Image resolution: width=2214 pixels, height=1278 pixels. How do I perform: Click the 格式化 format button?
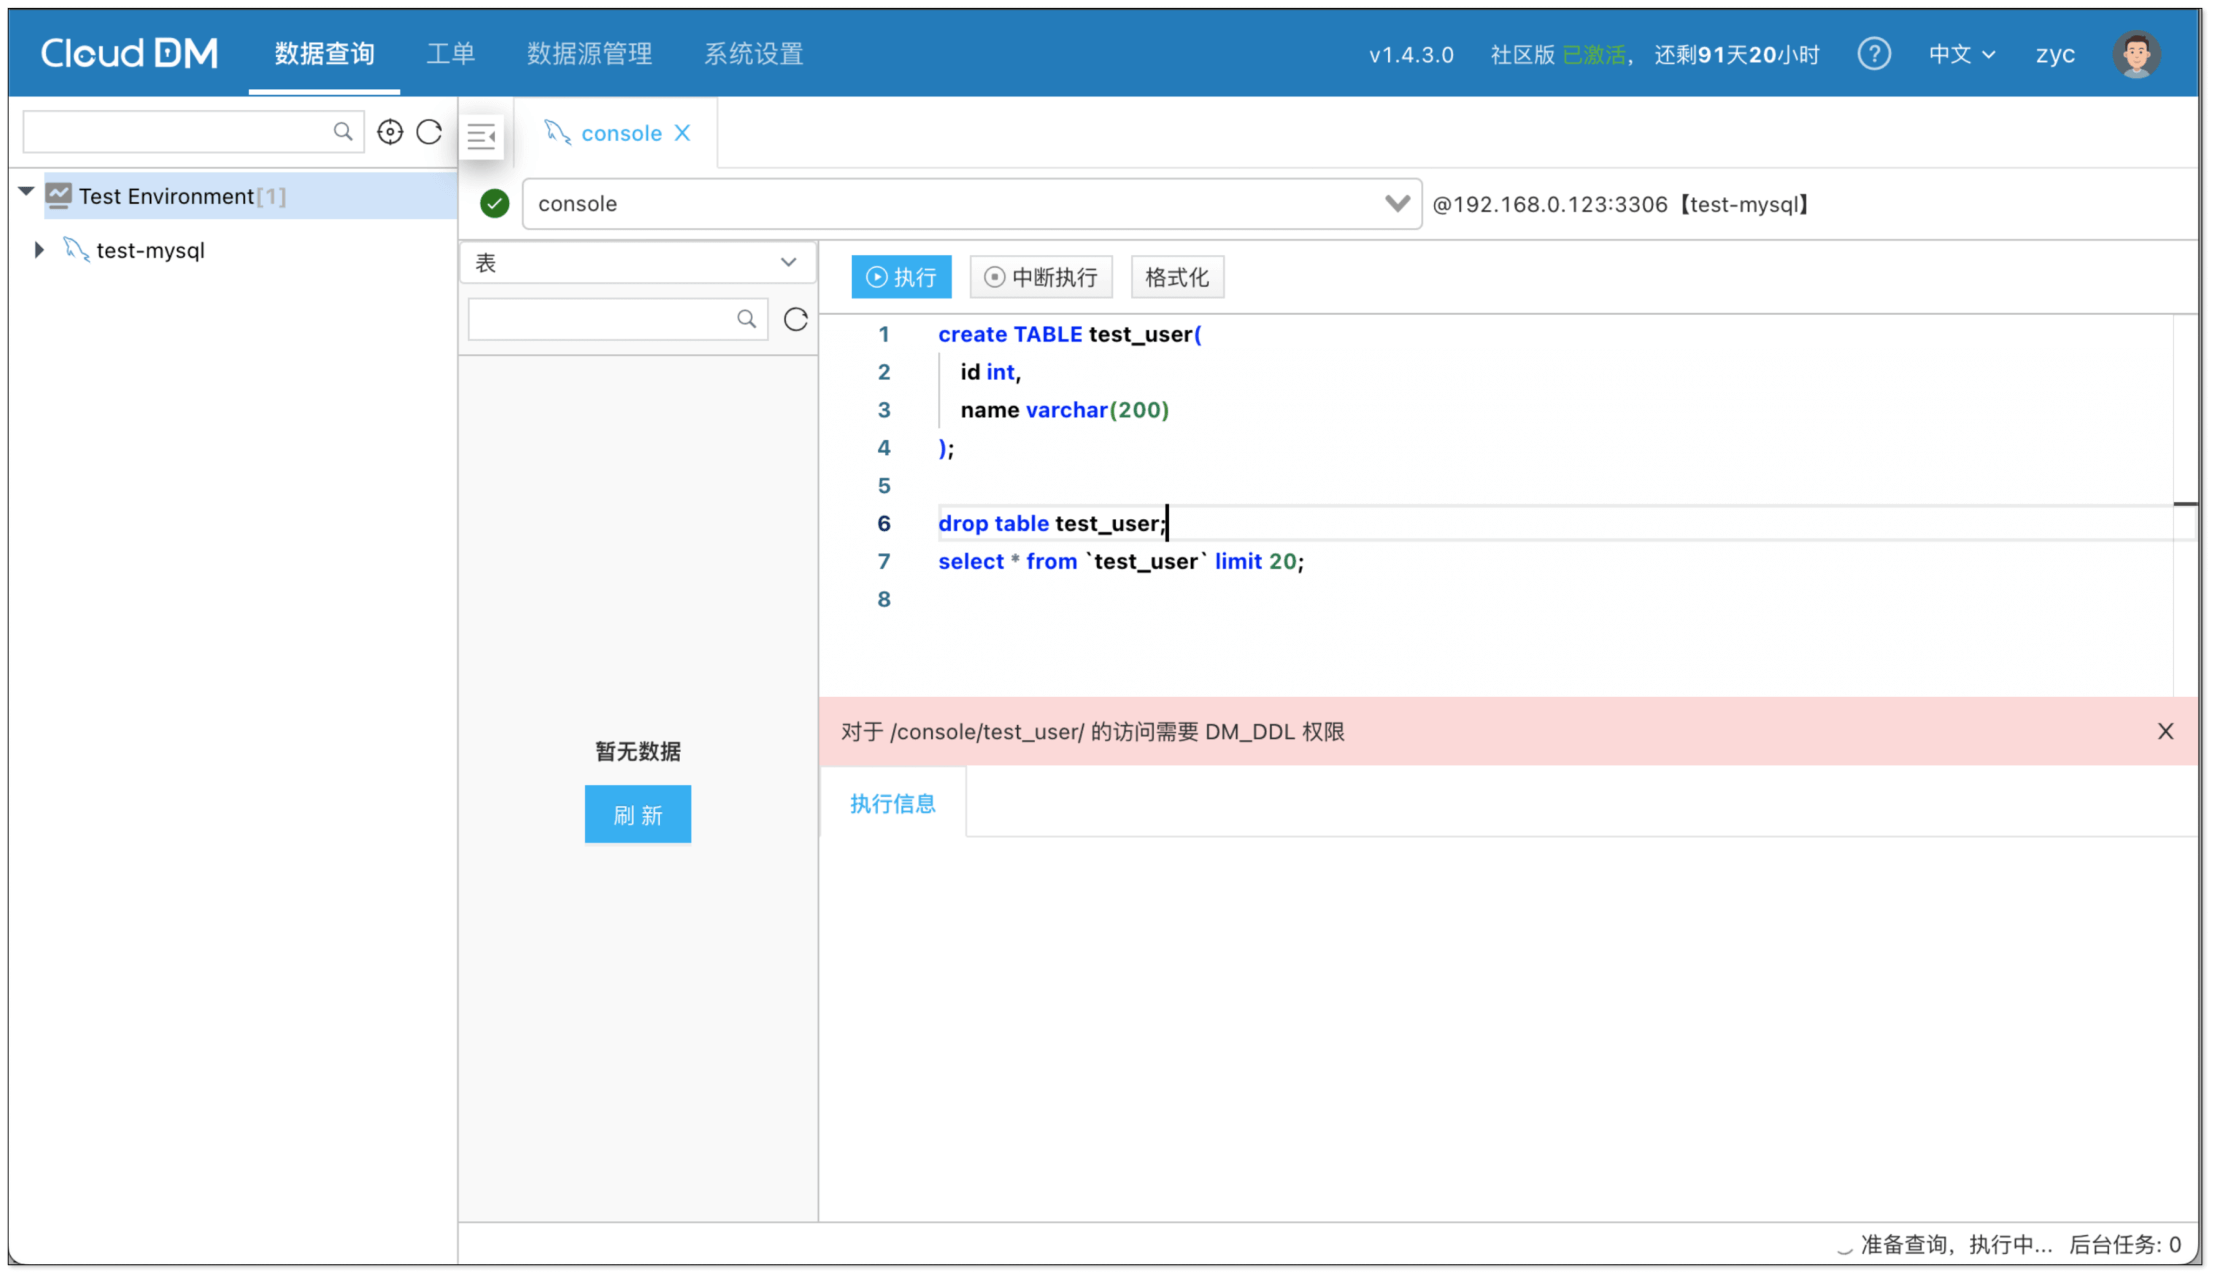[1176, 277]
